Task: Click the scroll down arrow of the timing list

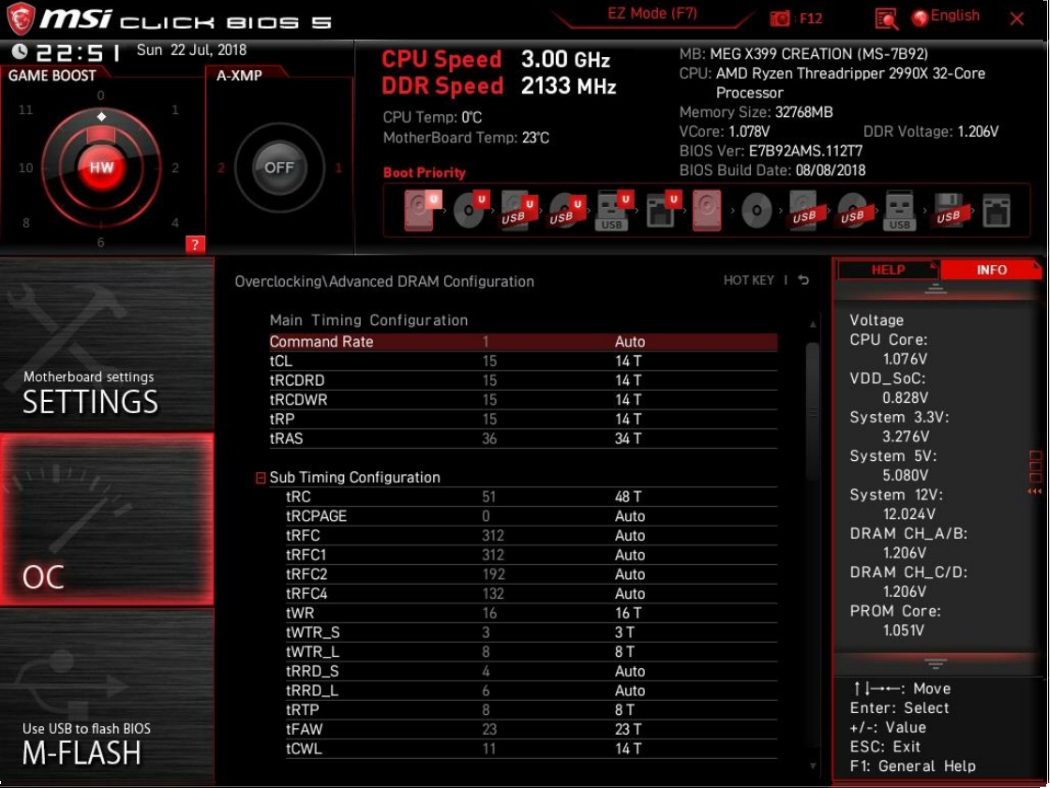Action: [813, 766]
